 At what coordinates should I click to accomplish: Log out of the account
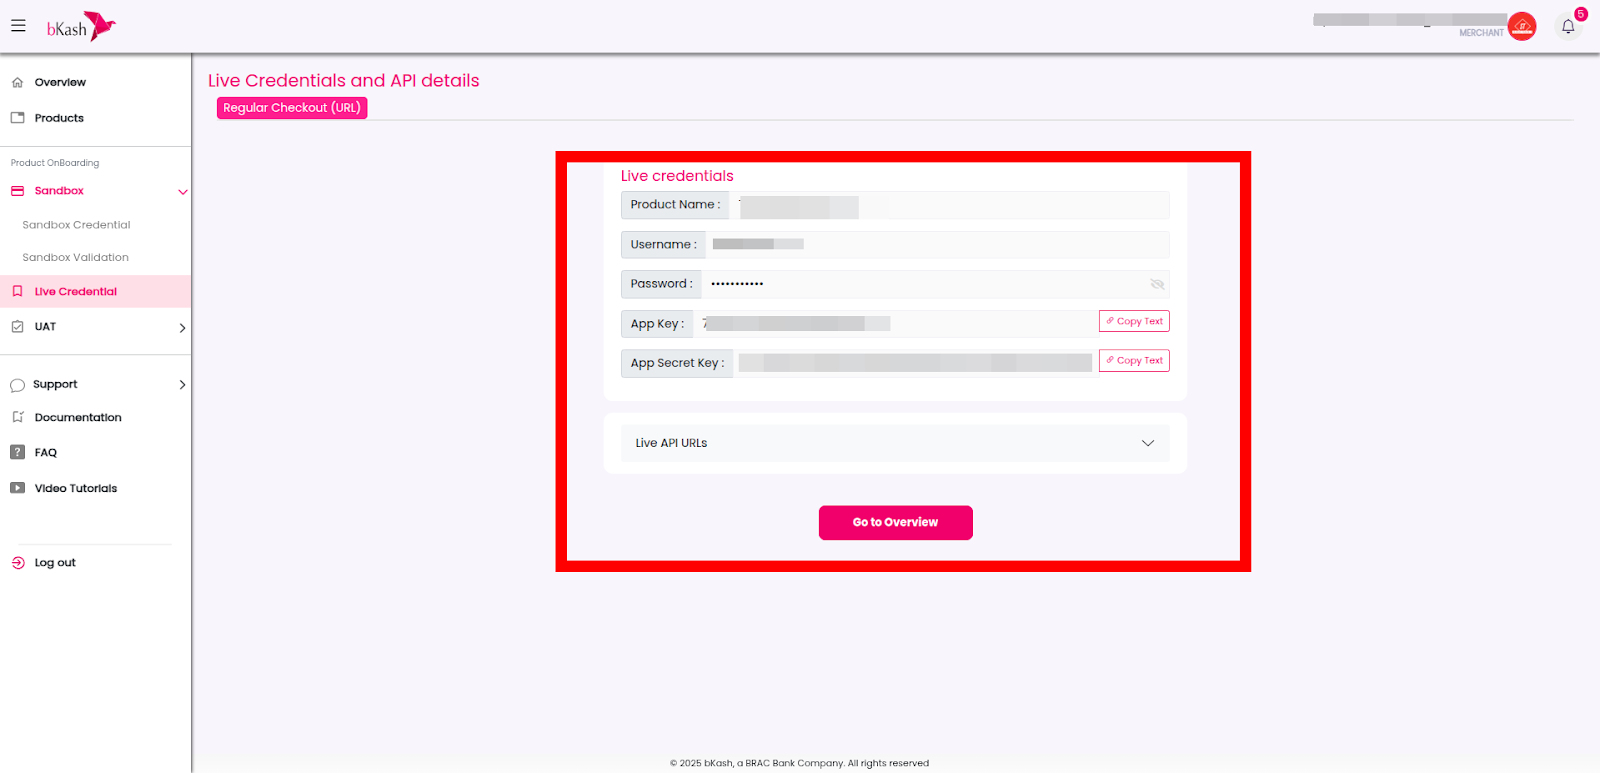point(55,563)
